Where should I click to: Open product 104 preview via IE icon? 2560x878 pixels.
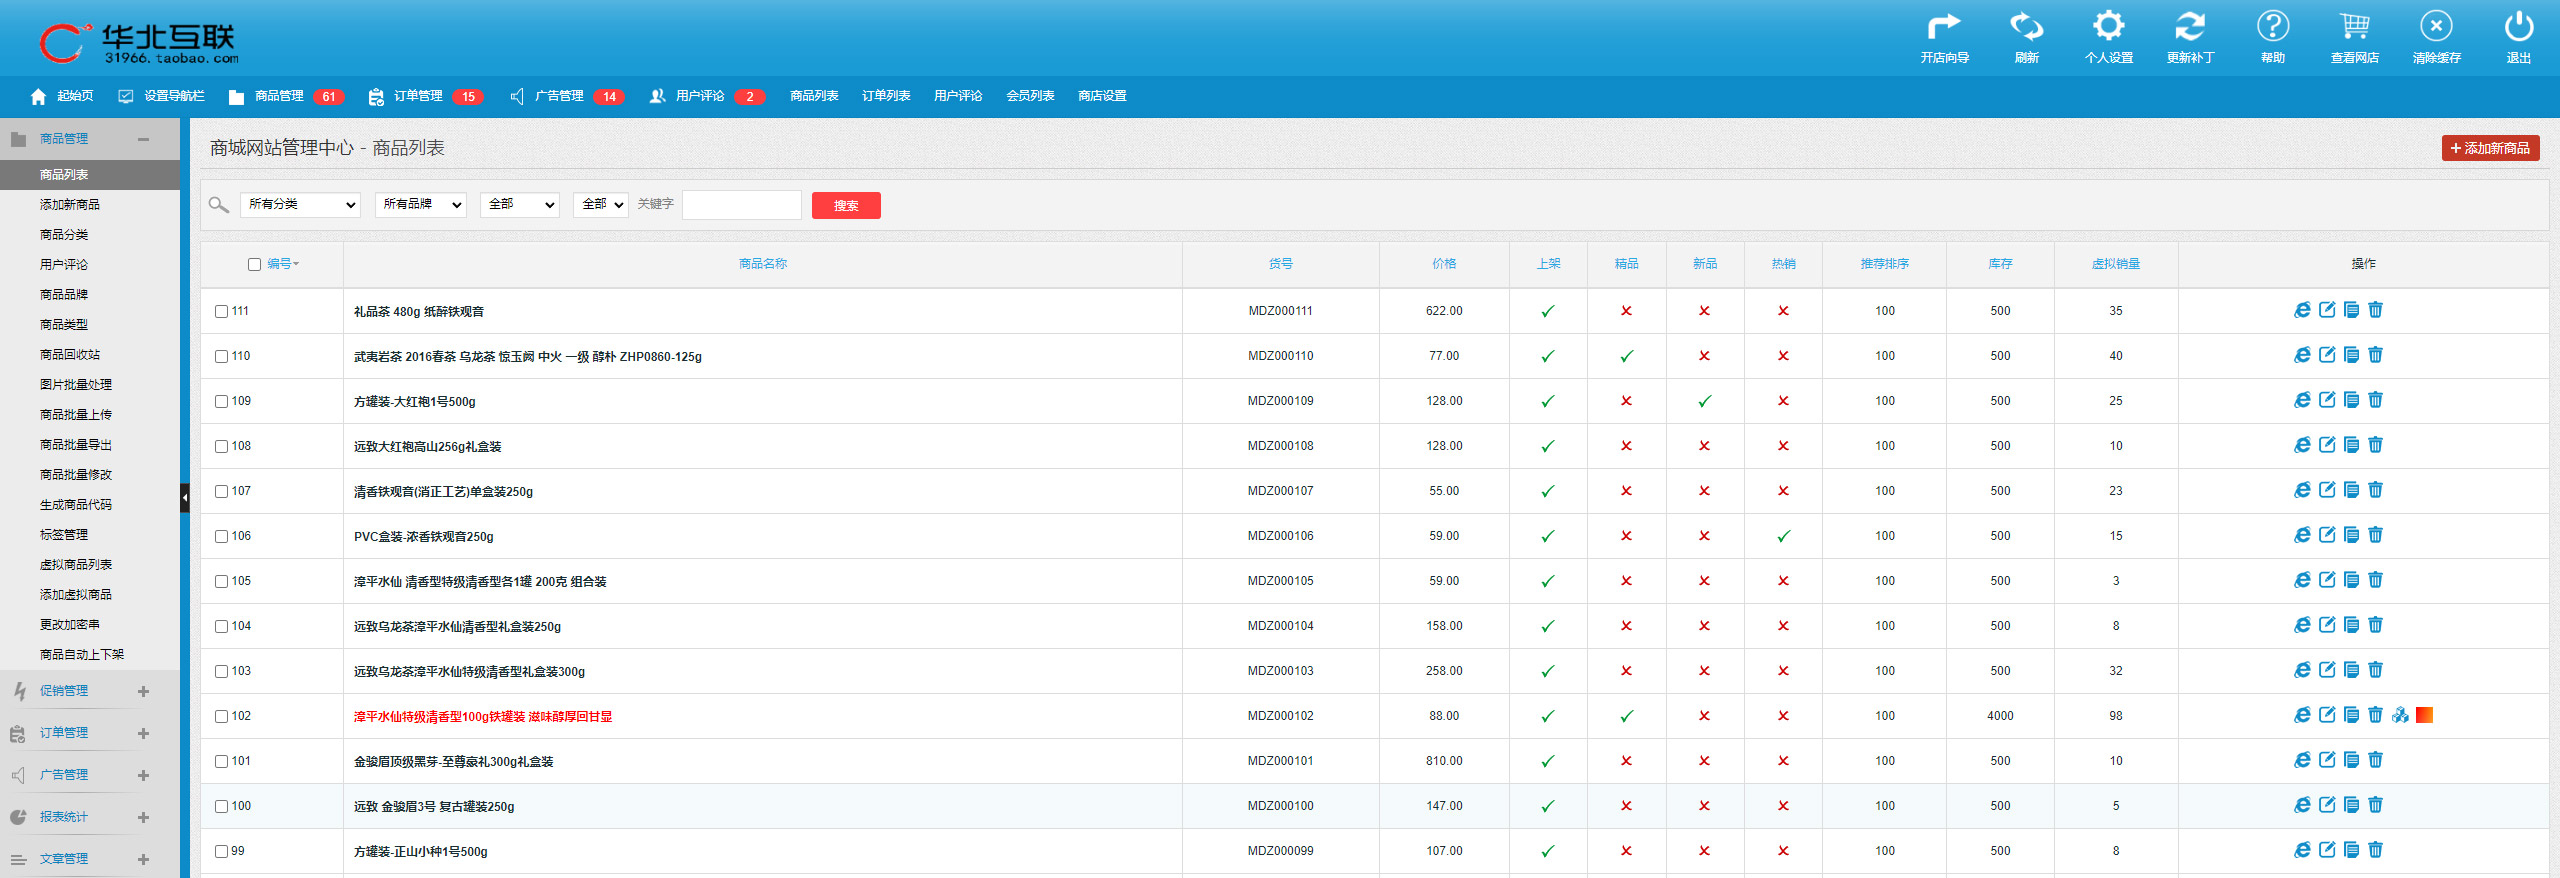tap(2302, 625)
